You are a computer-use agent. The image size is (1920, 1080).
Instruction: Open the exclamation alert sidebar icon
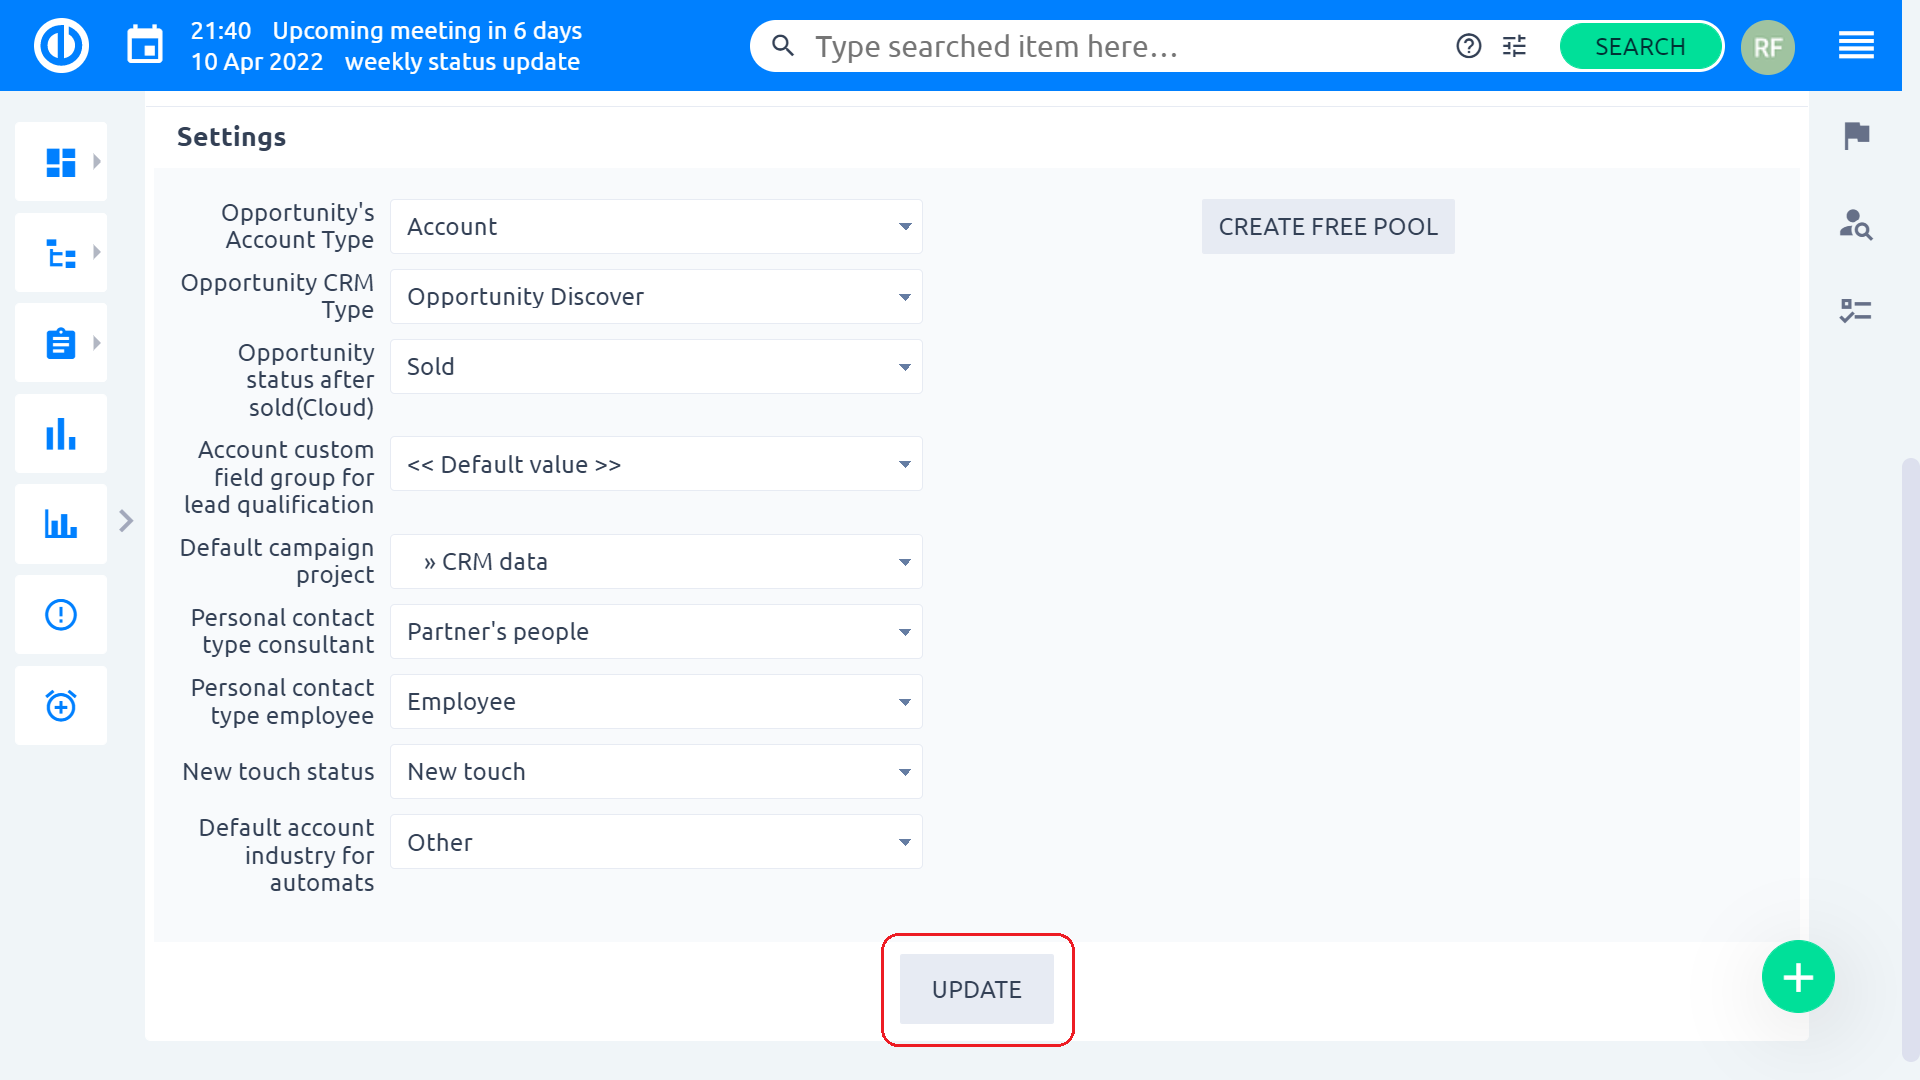click(61, 615)
